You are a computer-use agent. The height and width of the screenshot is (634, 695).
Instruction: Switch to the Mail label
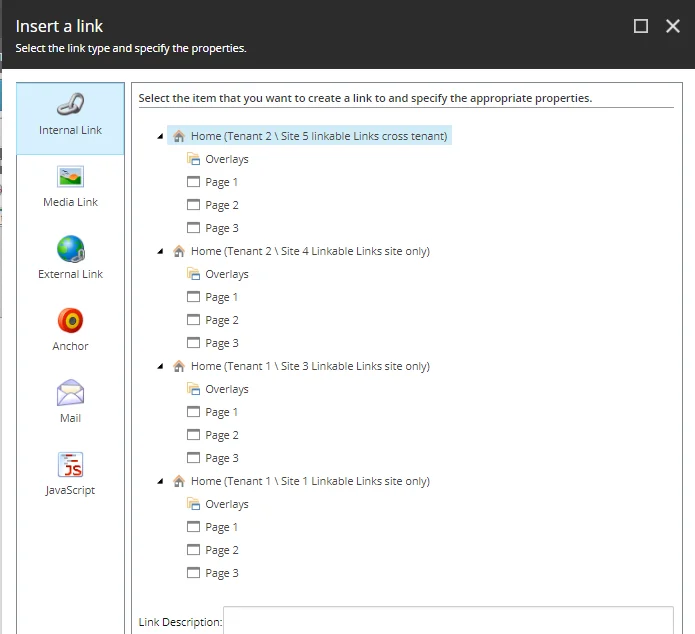(x=70, y=418)
